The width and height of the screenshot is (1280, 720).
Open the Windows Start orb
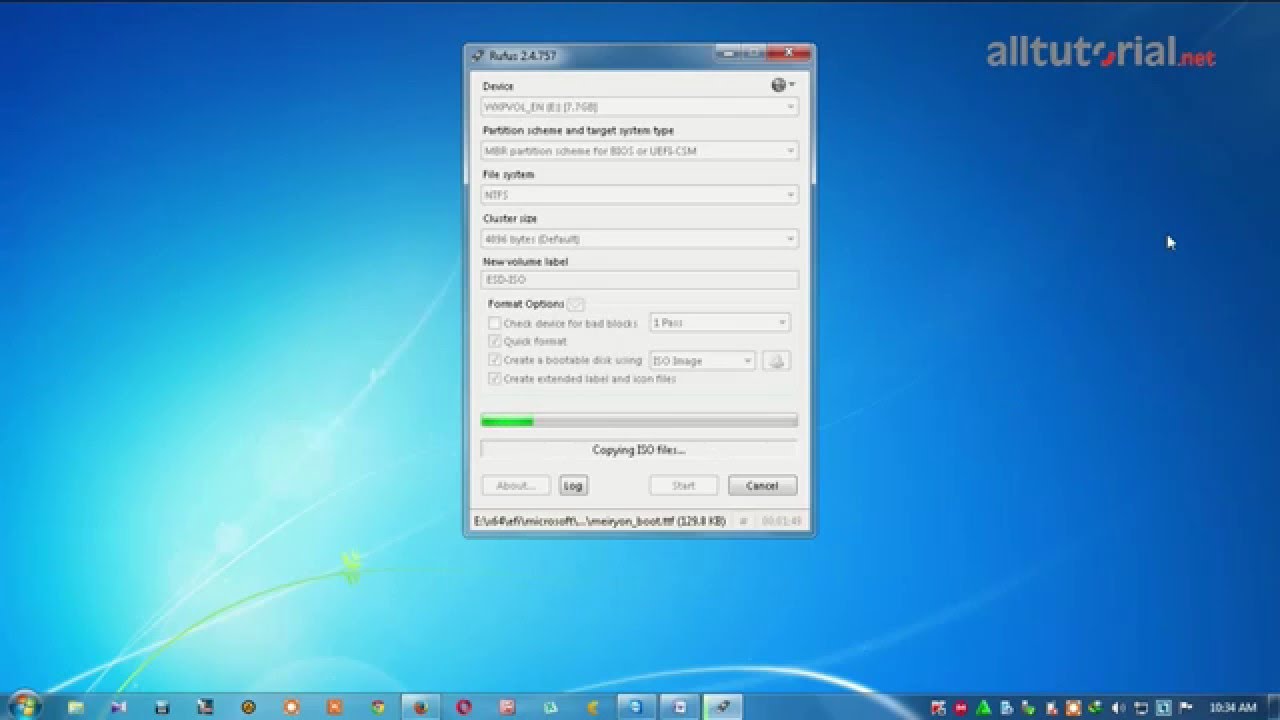click(23, 706)
